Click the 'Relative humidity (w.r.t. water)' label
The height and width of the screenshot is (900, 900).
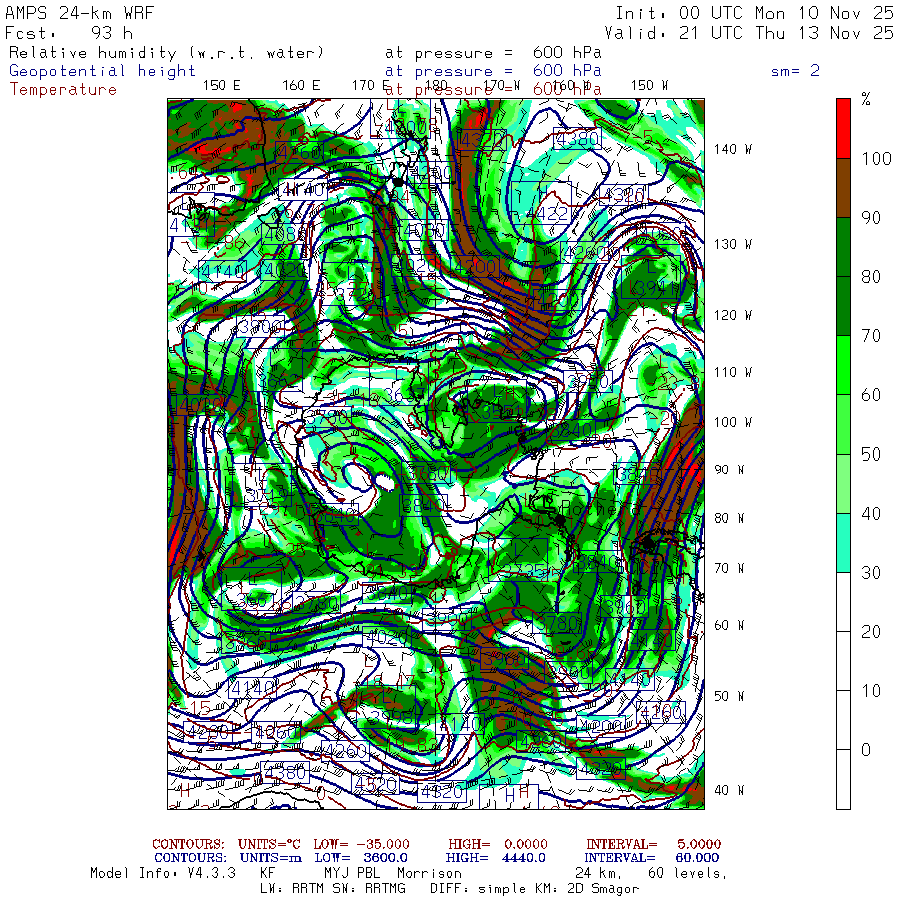tap(167, 52)
